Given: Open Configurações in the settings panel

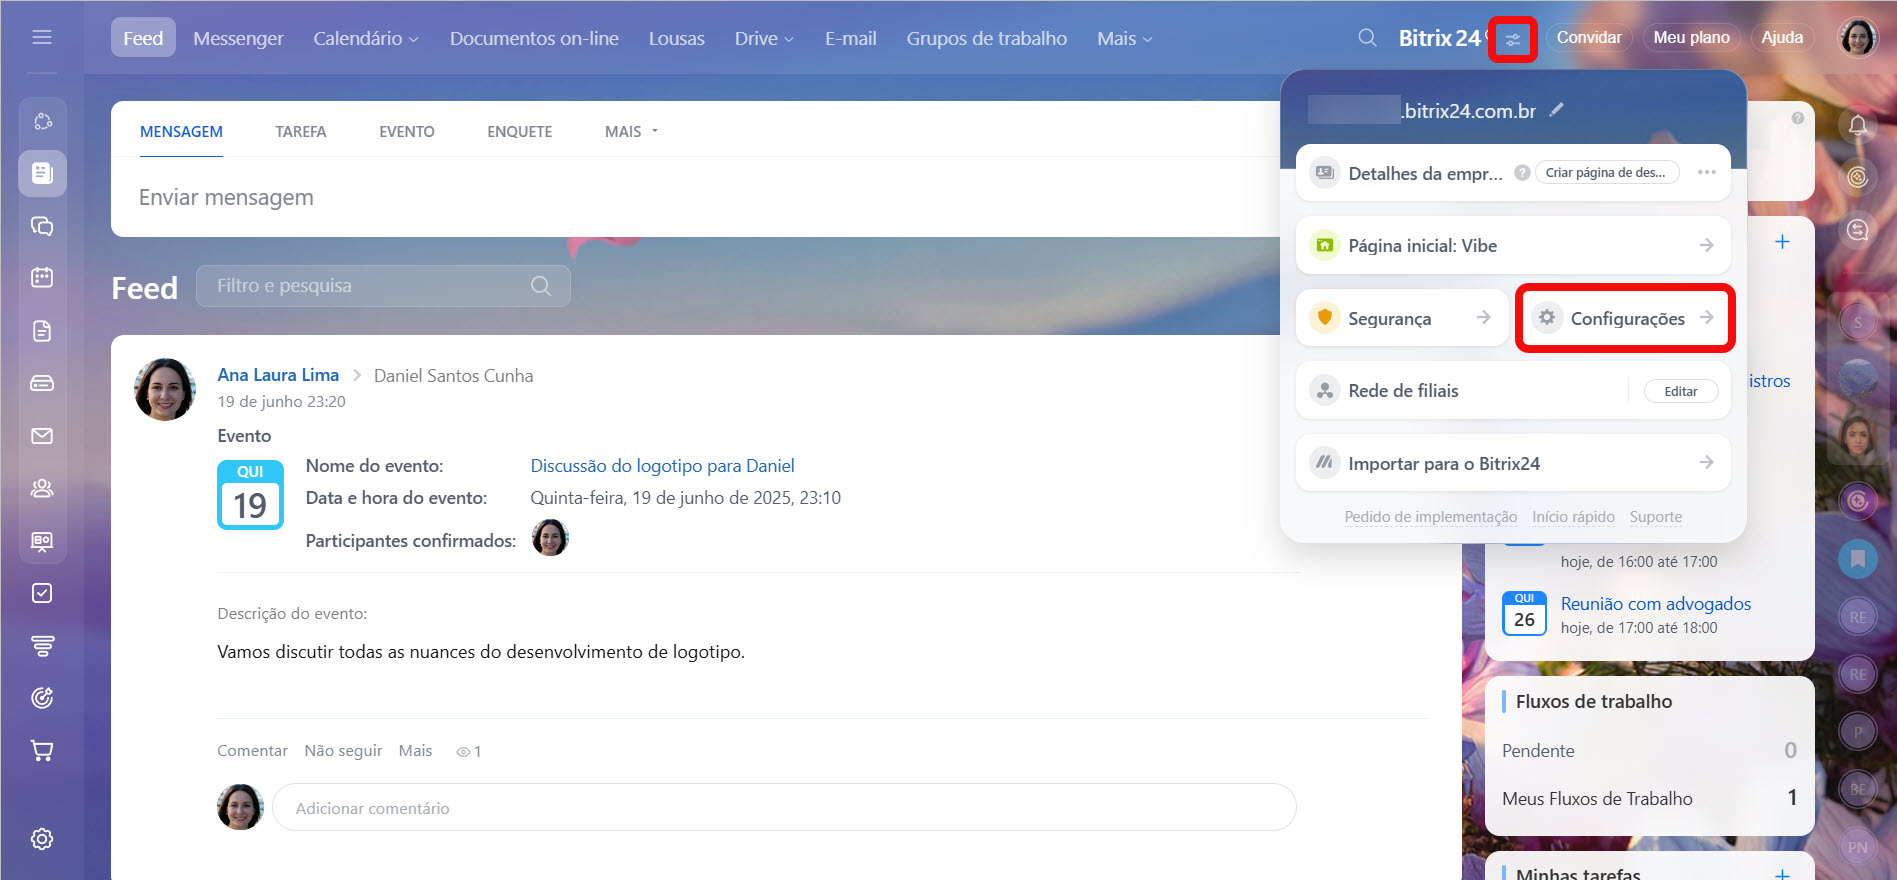Looking at the screenshot, I should pos(1625,318).
